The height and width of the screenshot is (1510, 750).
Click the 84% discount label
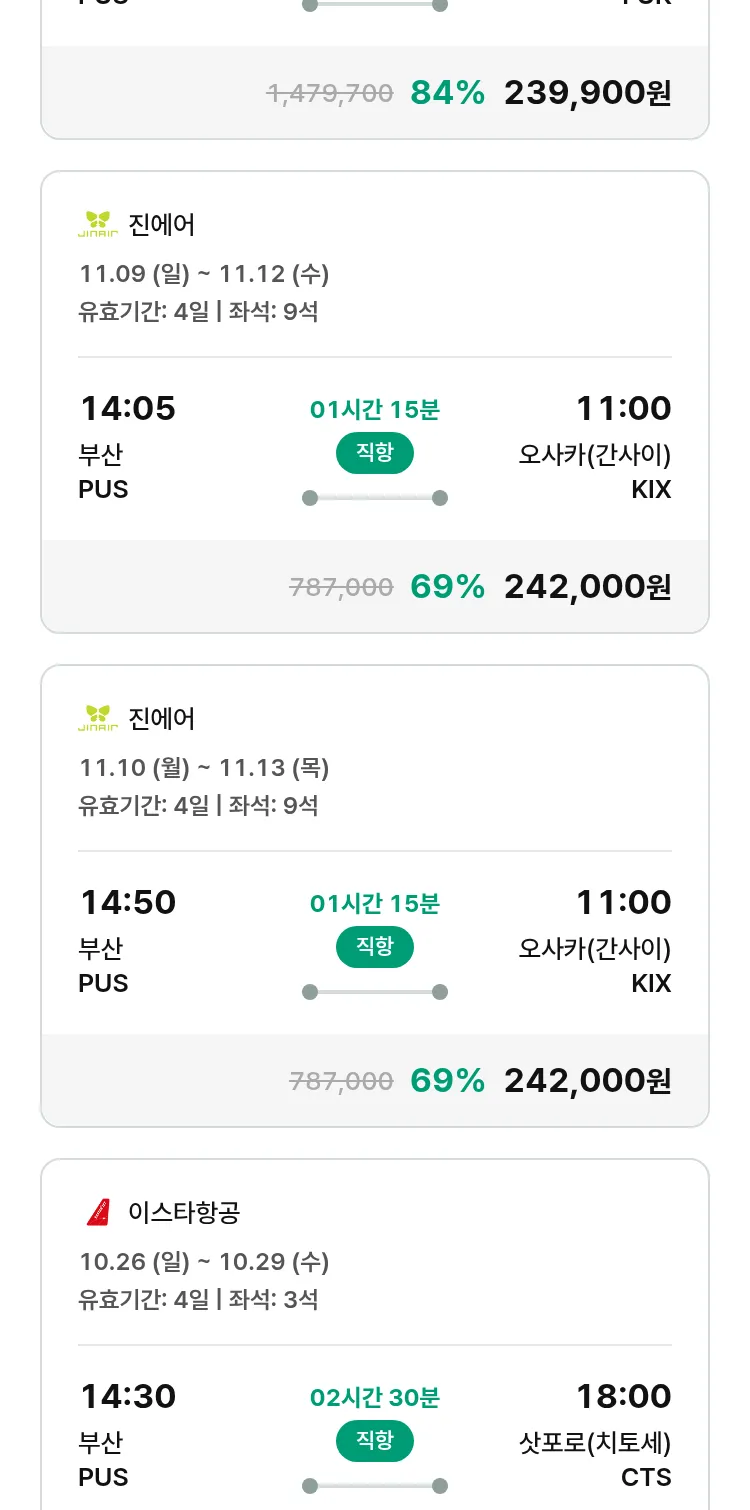pyautogui.click(x=447, y=93)
